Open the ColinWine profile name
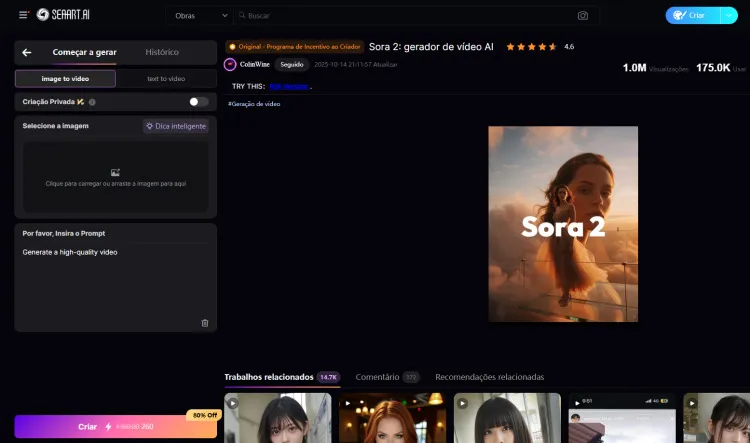This screenshot has height=443, width=750. tap(254, 65)
